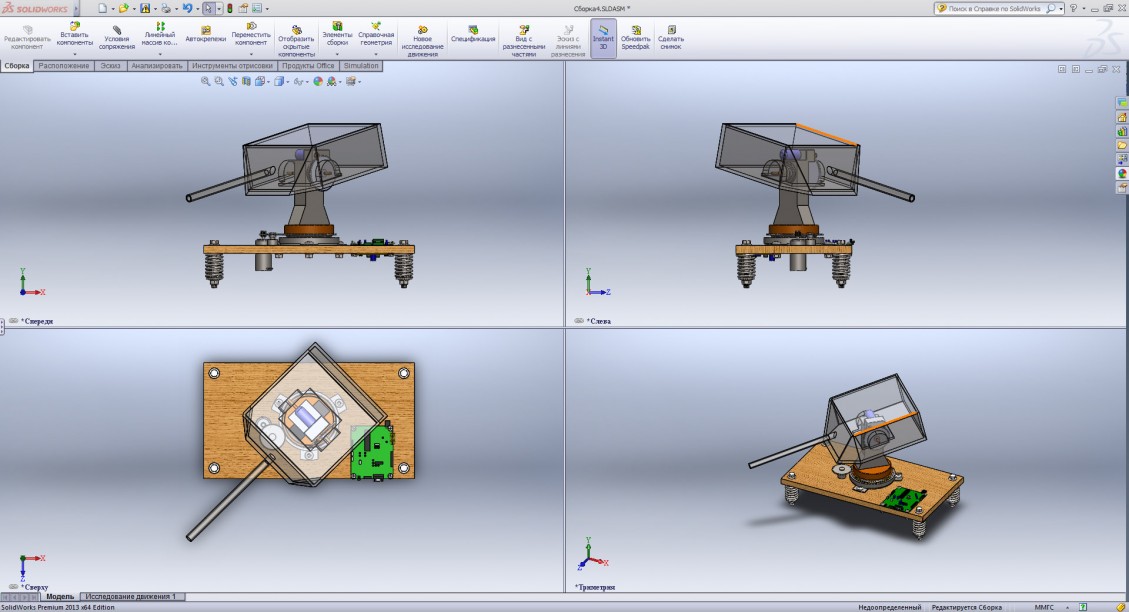The height and width of the screenshot is (612, 1129).
Task: Click the search magnifier in help field
Action: coord(1051,9)
